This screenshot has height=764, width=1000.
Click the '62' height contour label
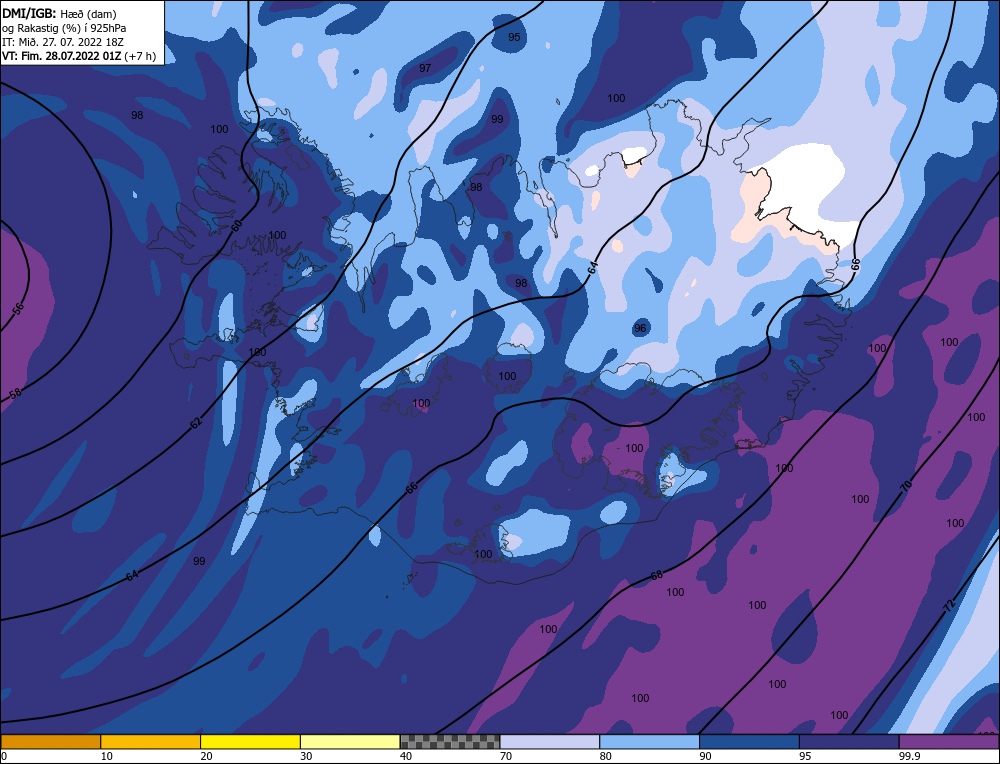(x=196, y=422)
